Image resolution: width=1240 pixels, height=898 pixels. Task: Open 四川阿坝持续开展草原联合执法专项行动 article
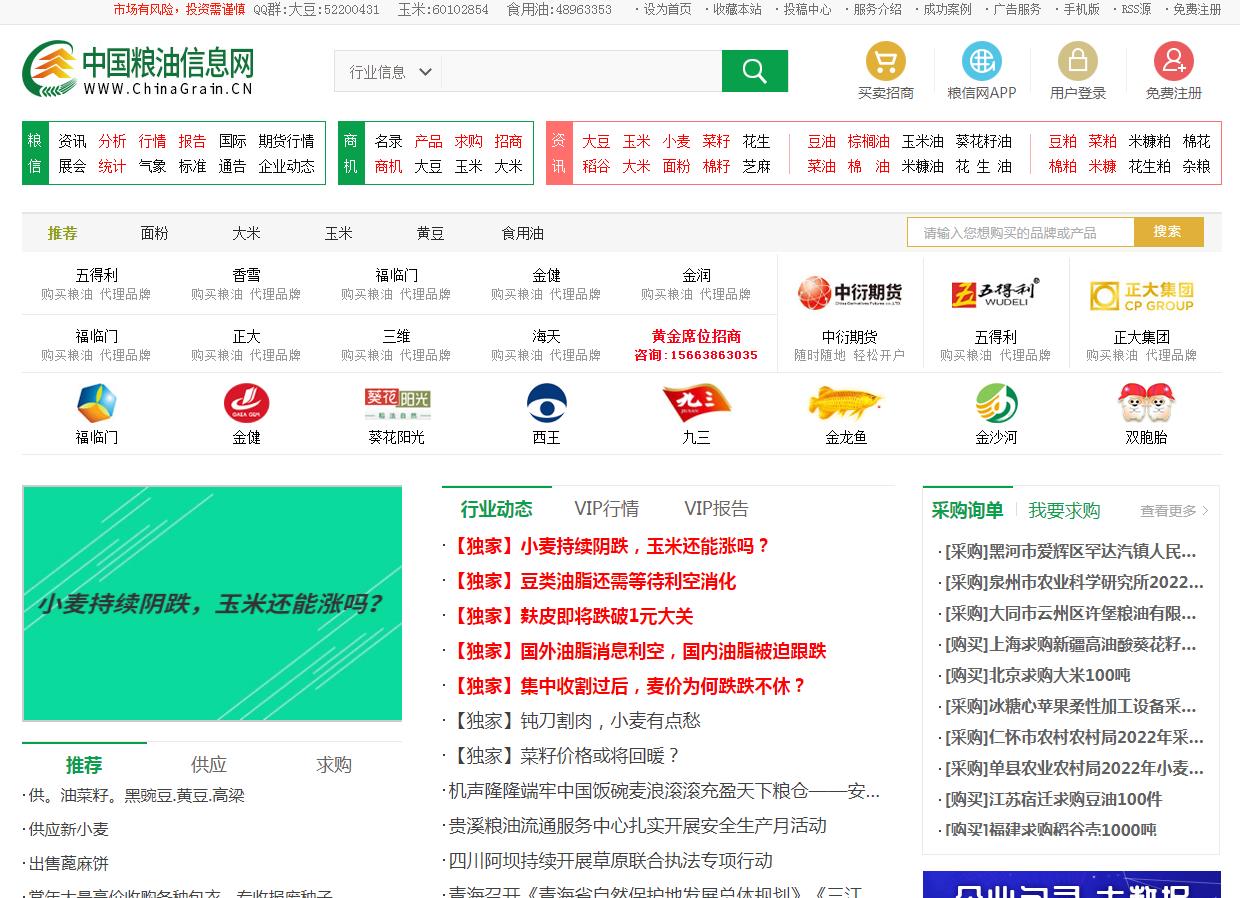pos(610,861)
